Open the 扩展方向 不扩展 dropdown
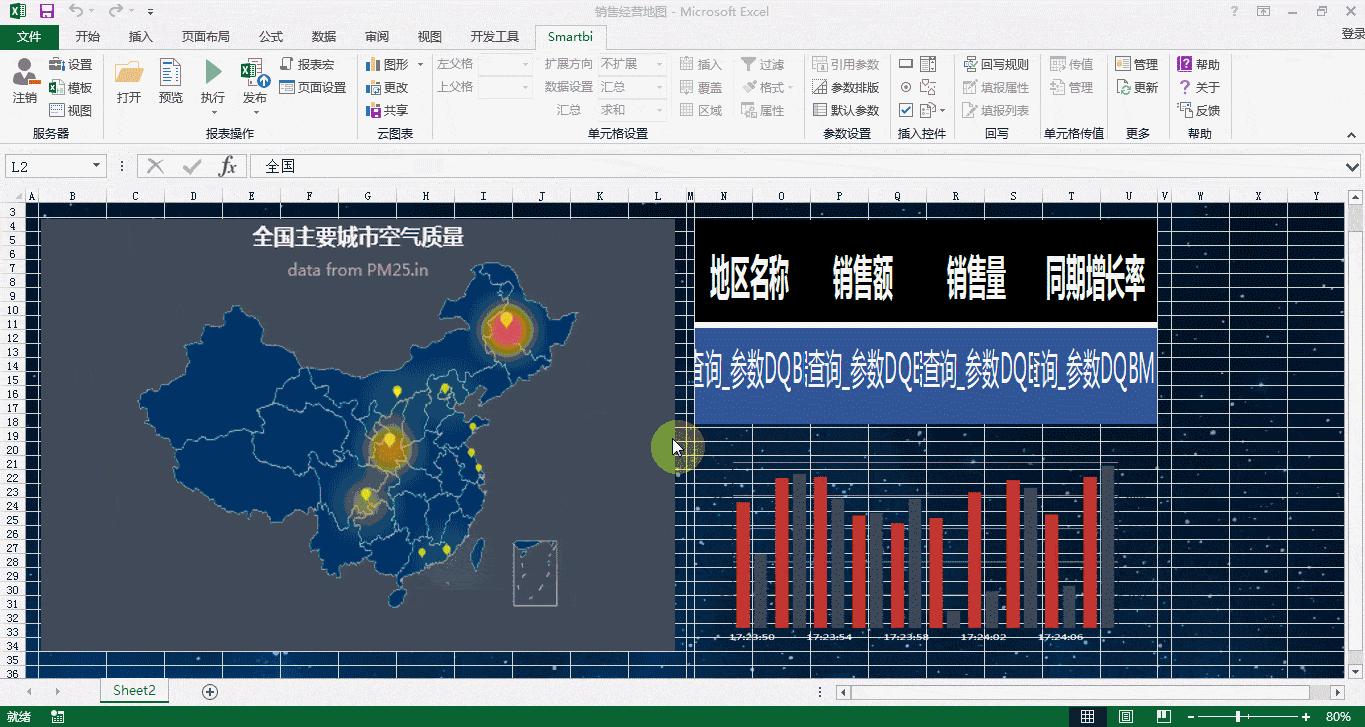The width and height of the screenshot is (1365, 727). coord(660,63)
